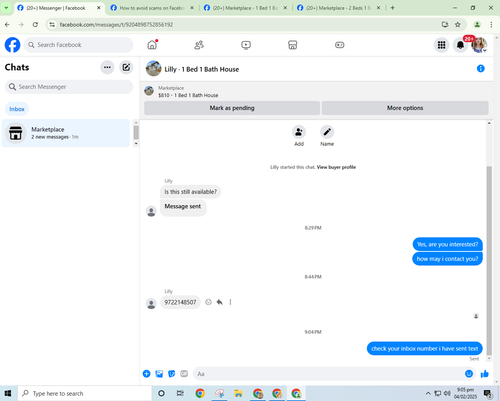Open the Facebook menu grid icon
The image size is (500, 401).
pos(441,45)
